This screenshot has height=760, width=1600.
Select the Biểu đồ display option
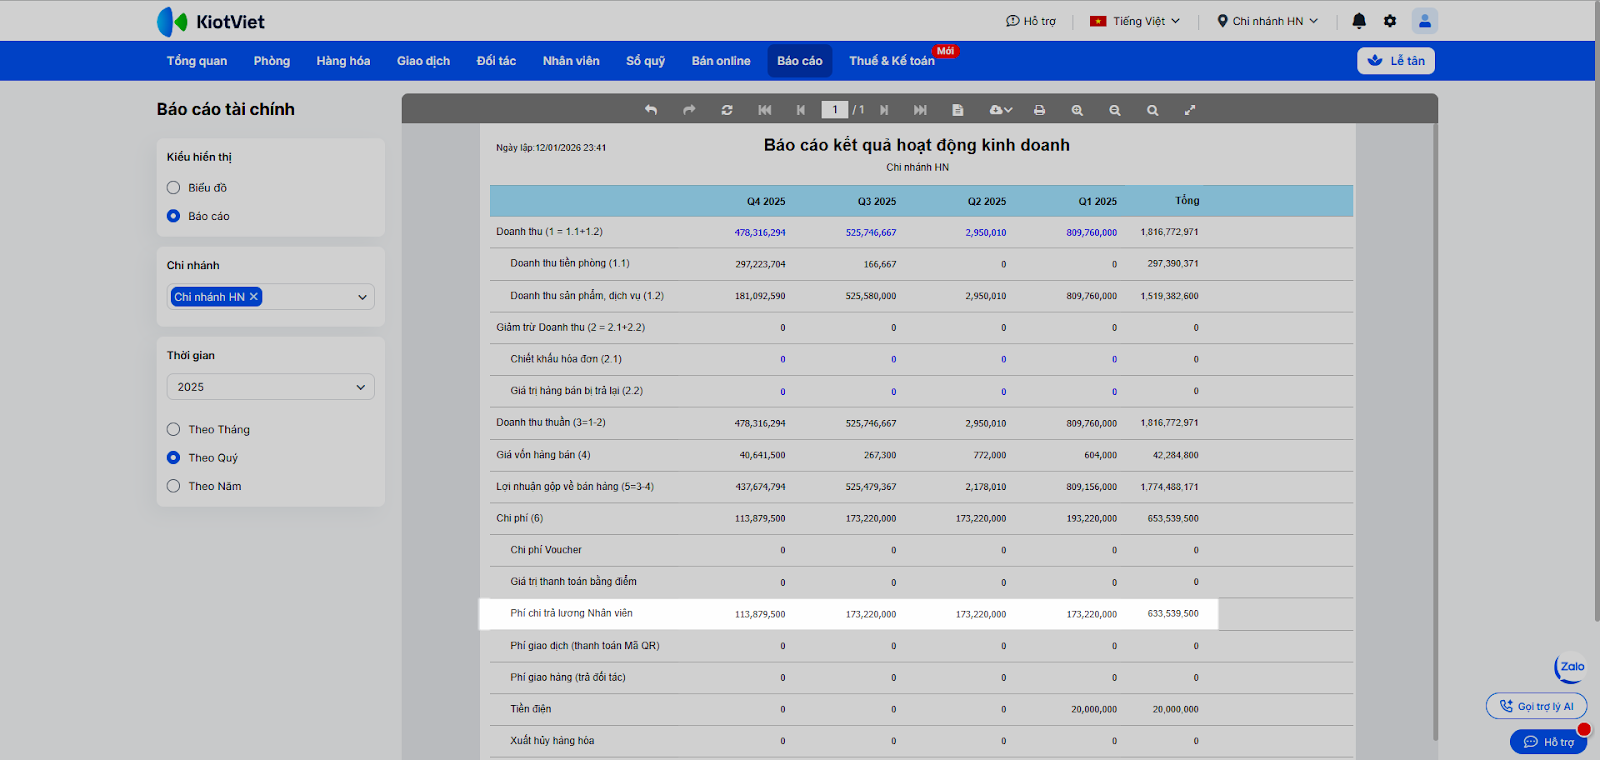click(174, 188)
